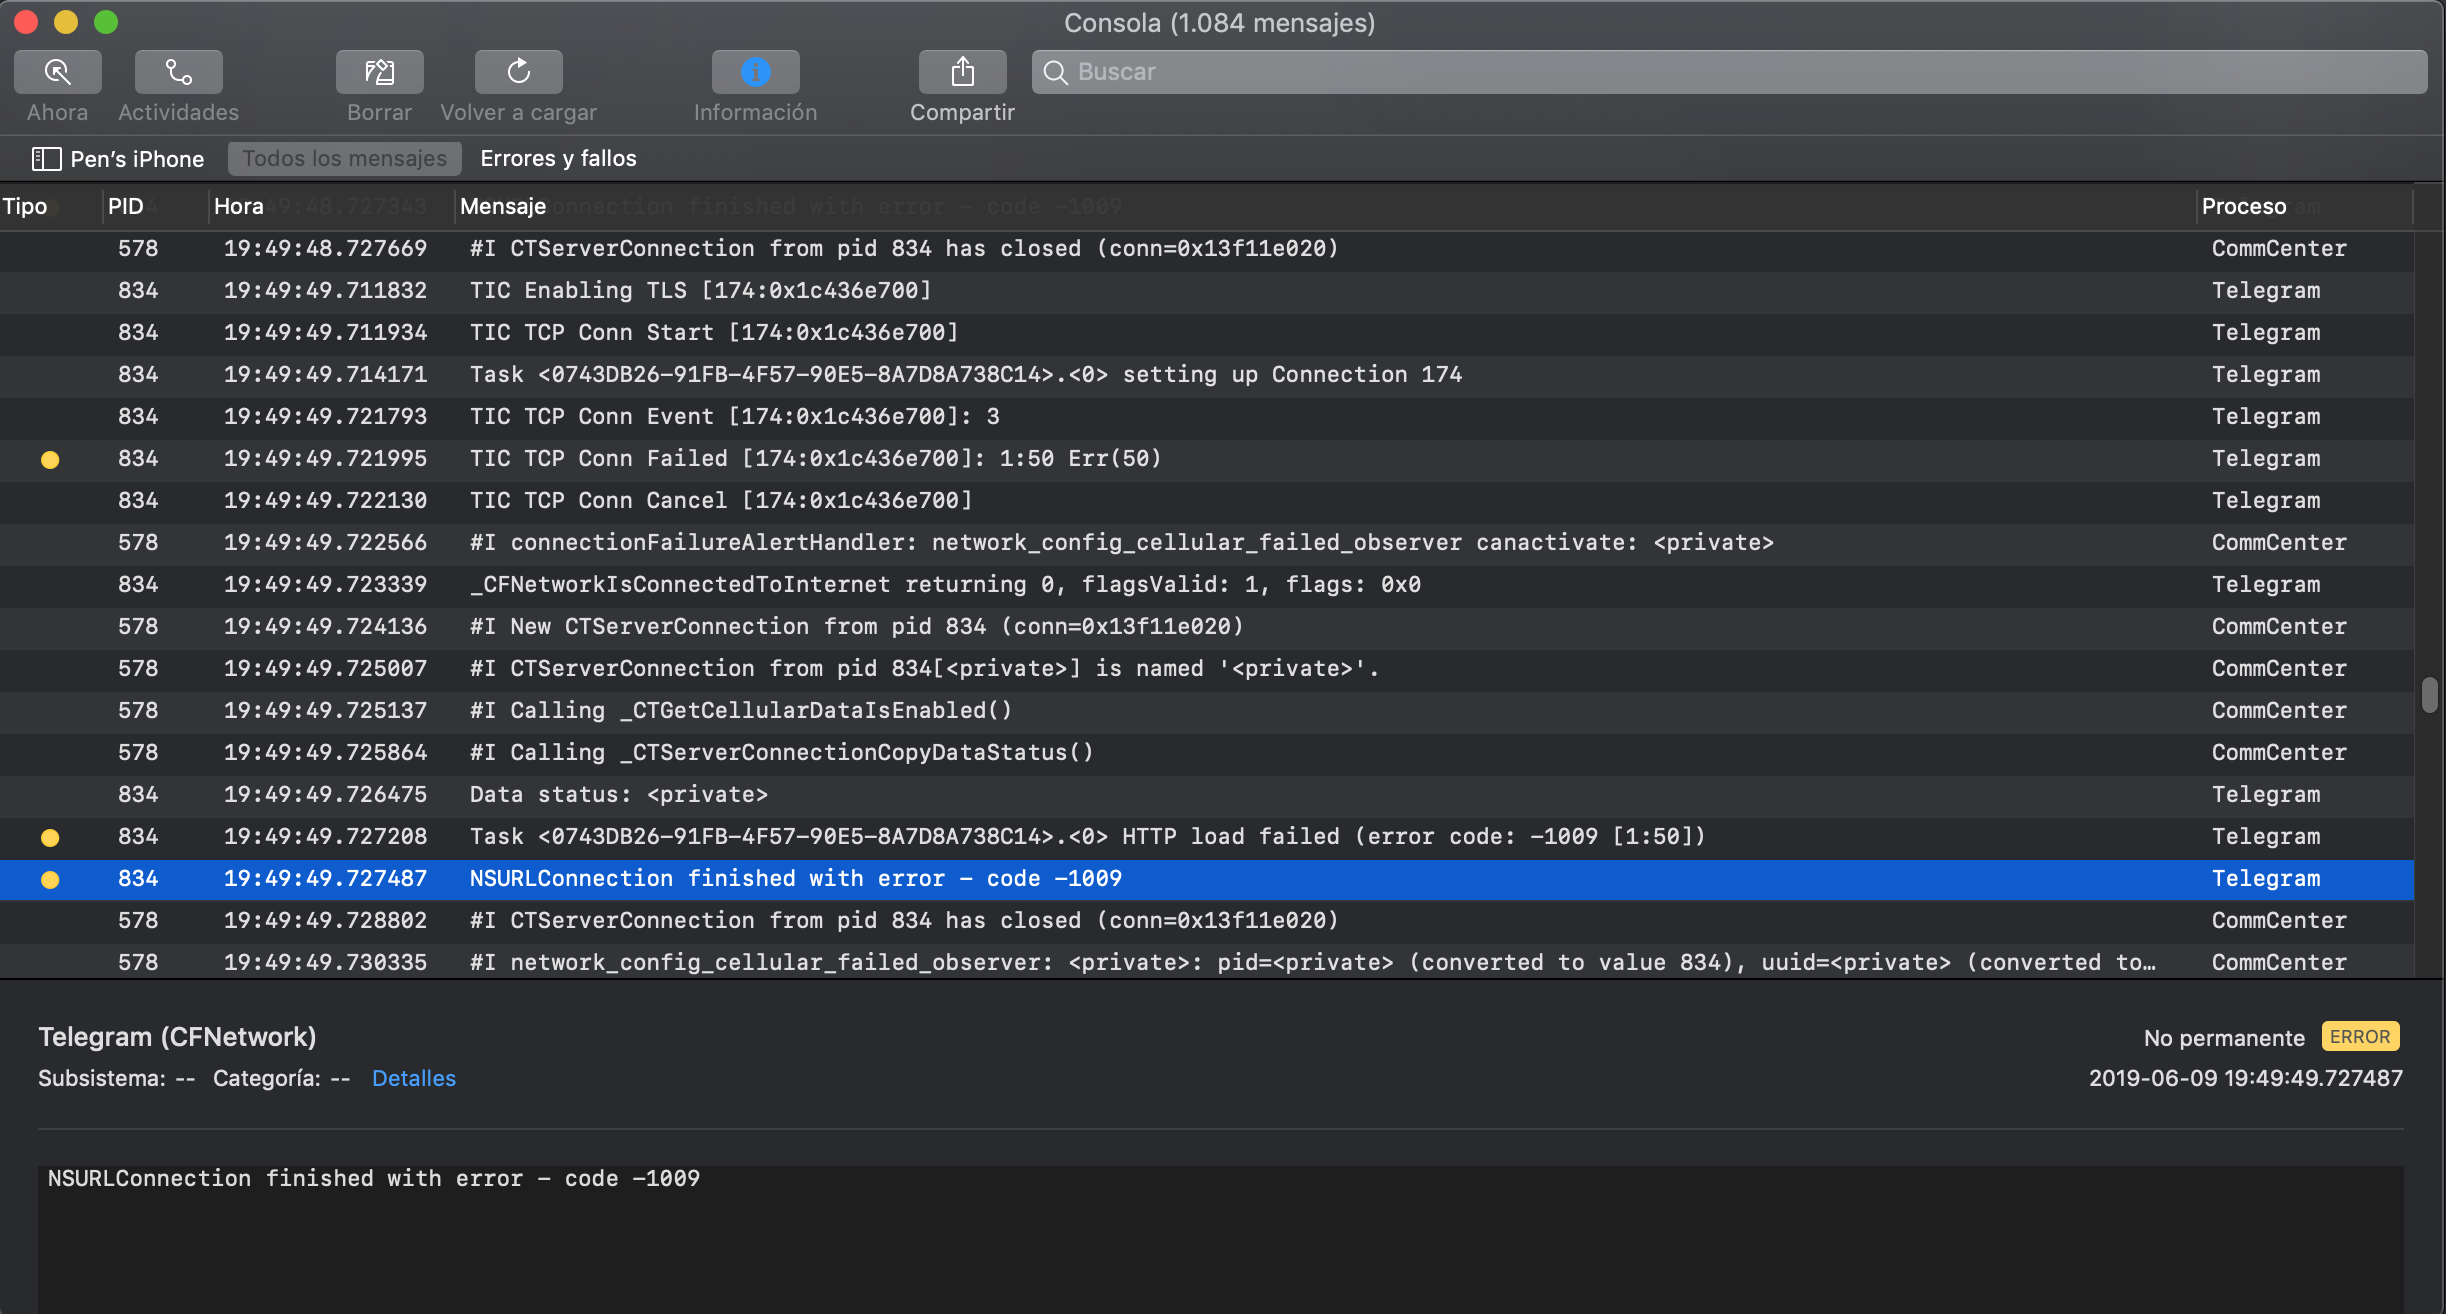2446x1314 pixels.
Task: Click yellow dot of the selected NSURLConnection row
Action: [50, 880]
